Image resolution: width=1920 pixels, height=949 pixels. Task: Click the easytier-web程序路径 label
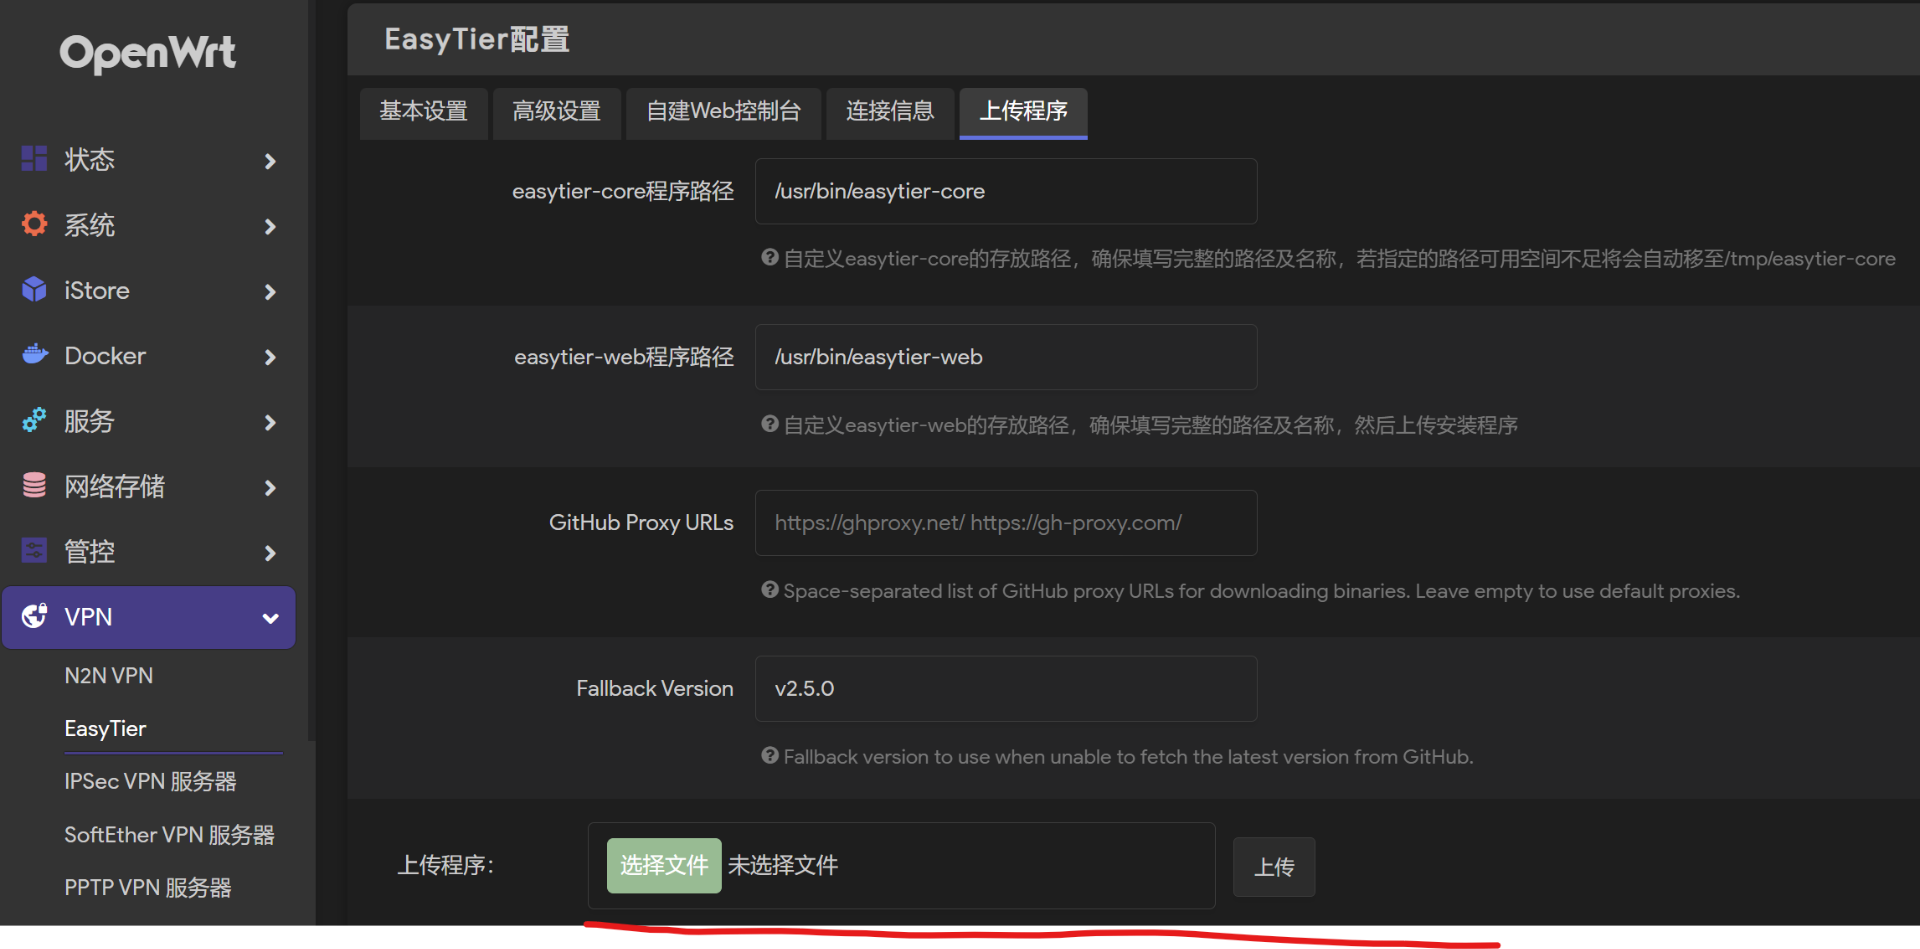pyautogui.click(x=624, y=357)
